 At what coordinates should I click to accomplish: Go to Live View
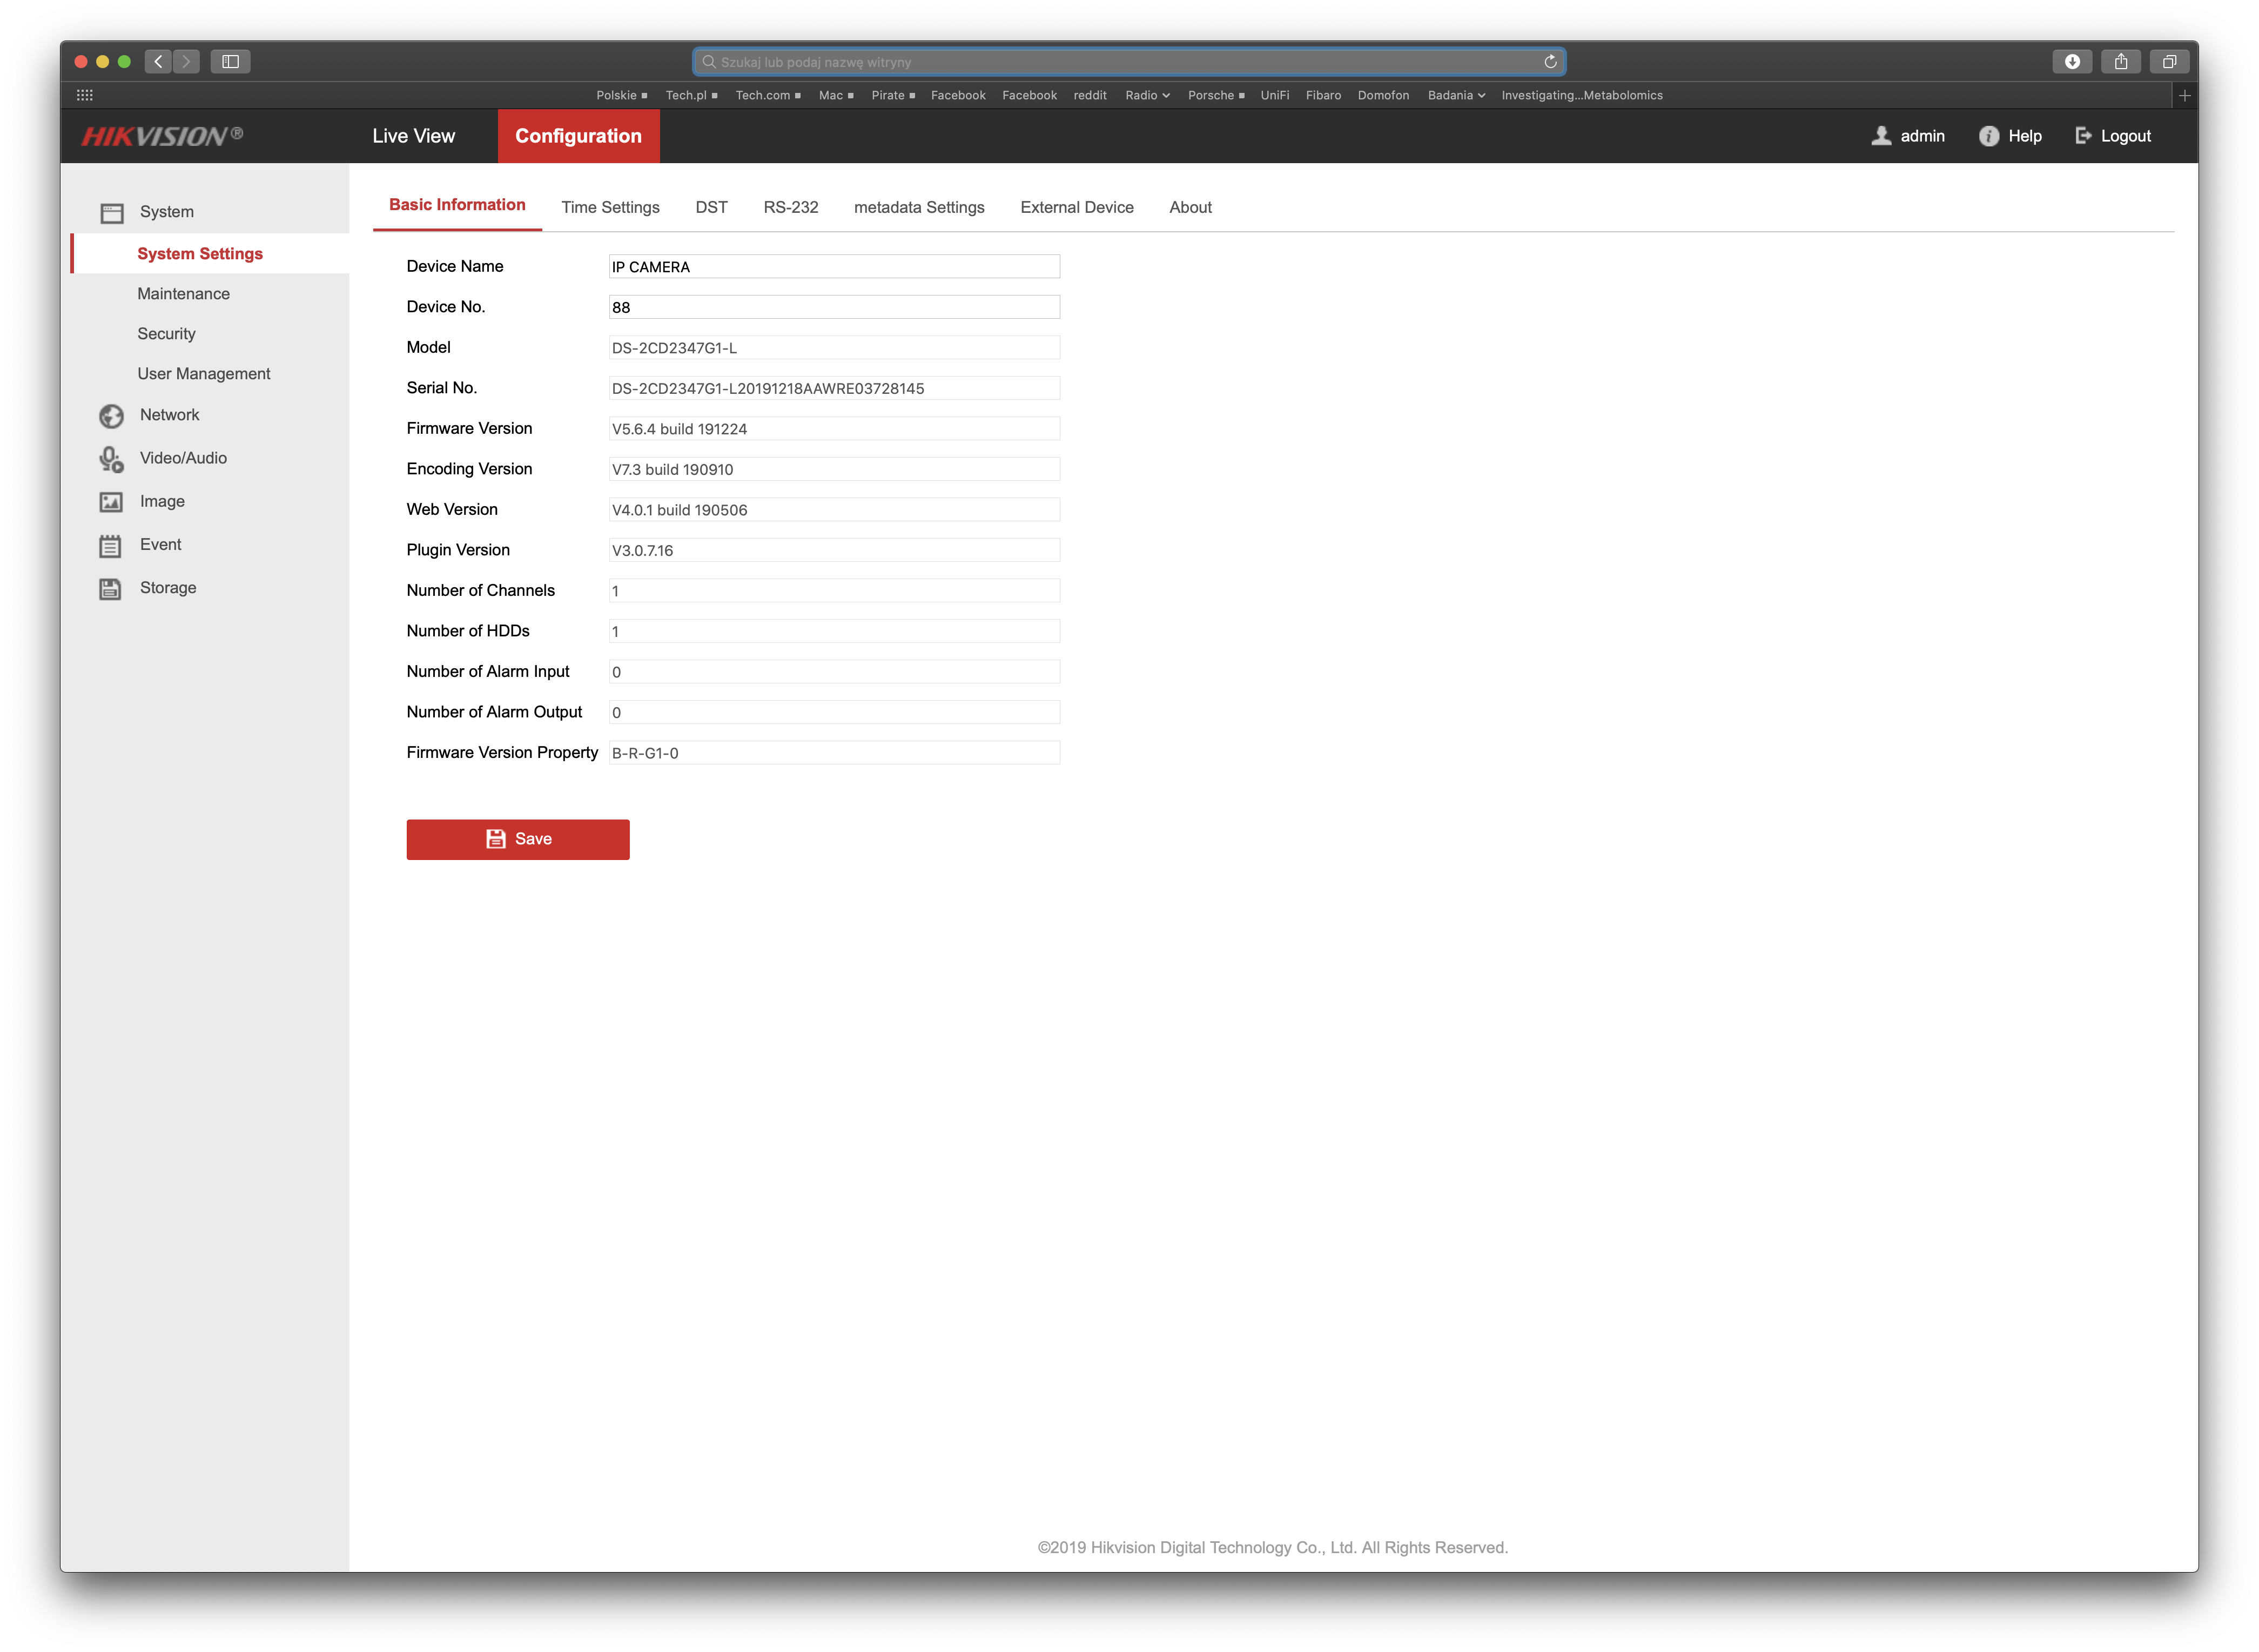(413, 136)
